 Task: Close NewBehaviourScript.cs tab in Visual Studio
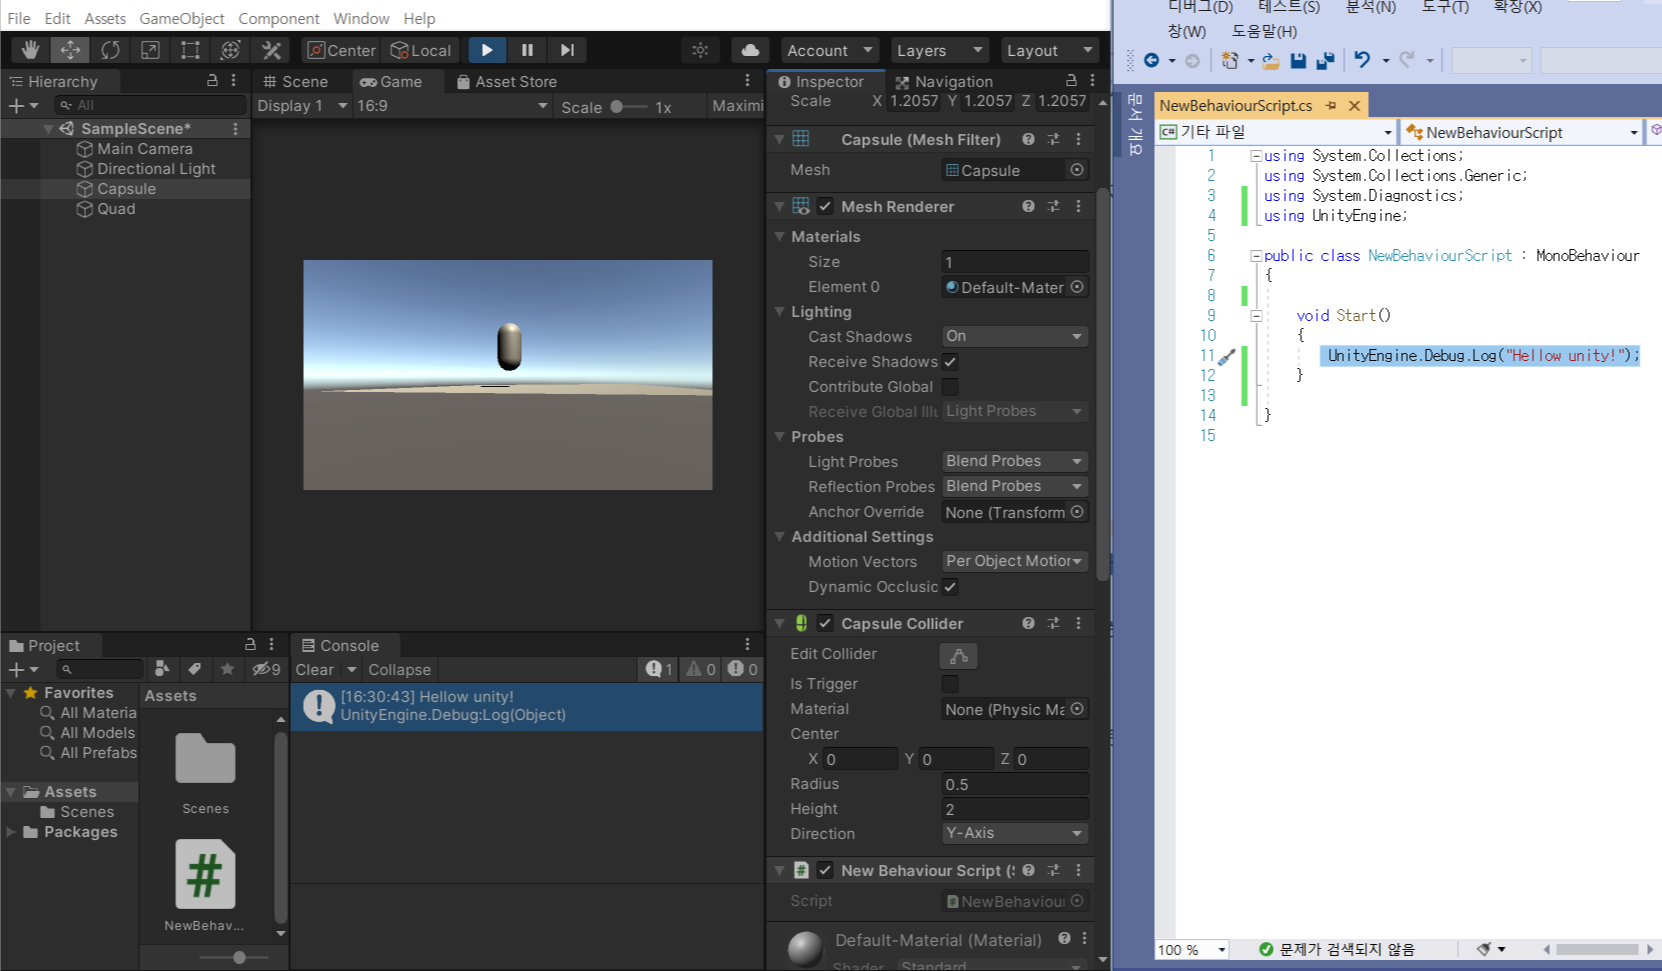[x=1354, y=105]
